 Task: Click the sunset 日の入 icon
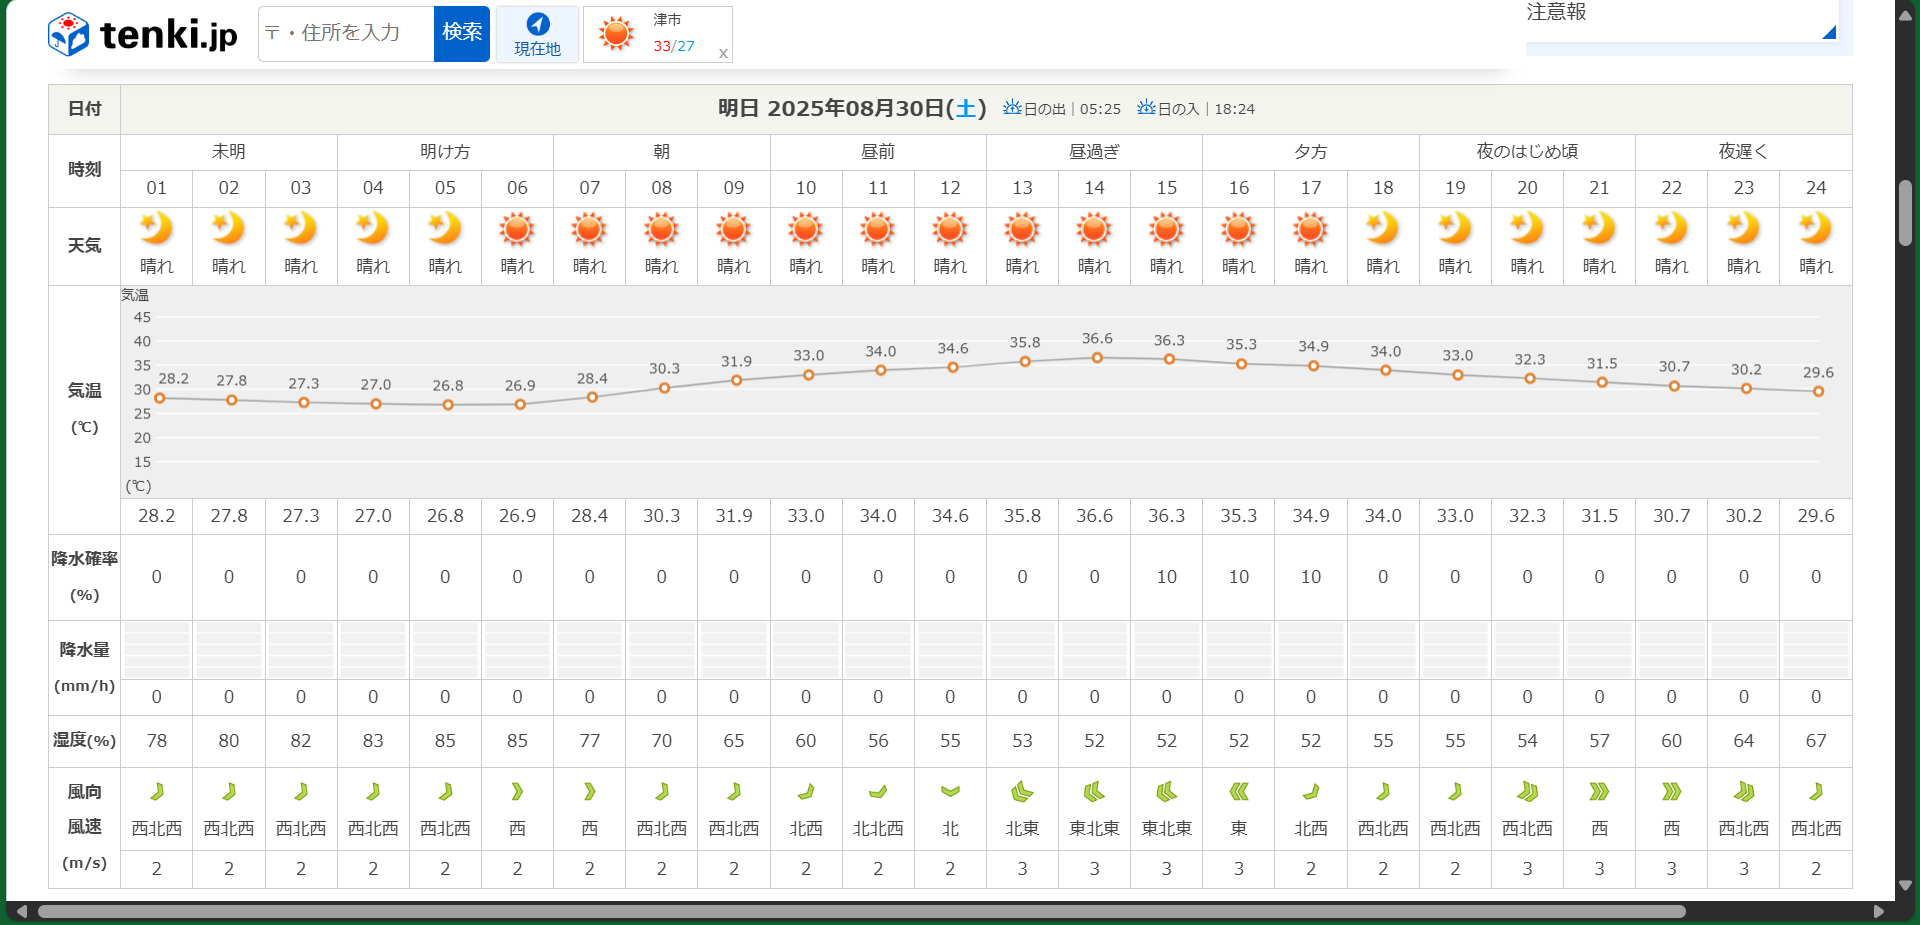[x=1146, y=107]
